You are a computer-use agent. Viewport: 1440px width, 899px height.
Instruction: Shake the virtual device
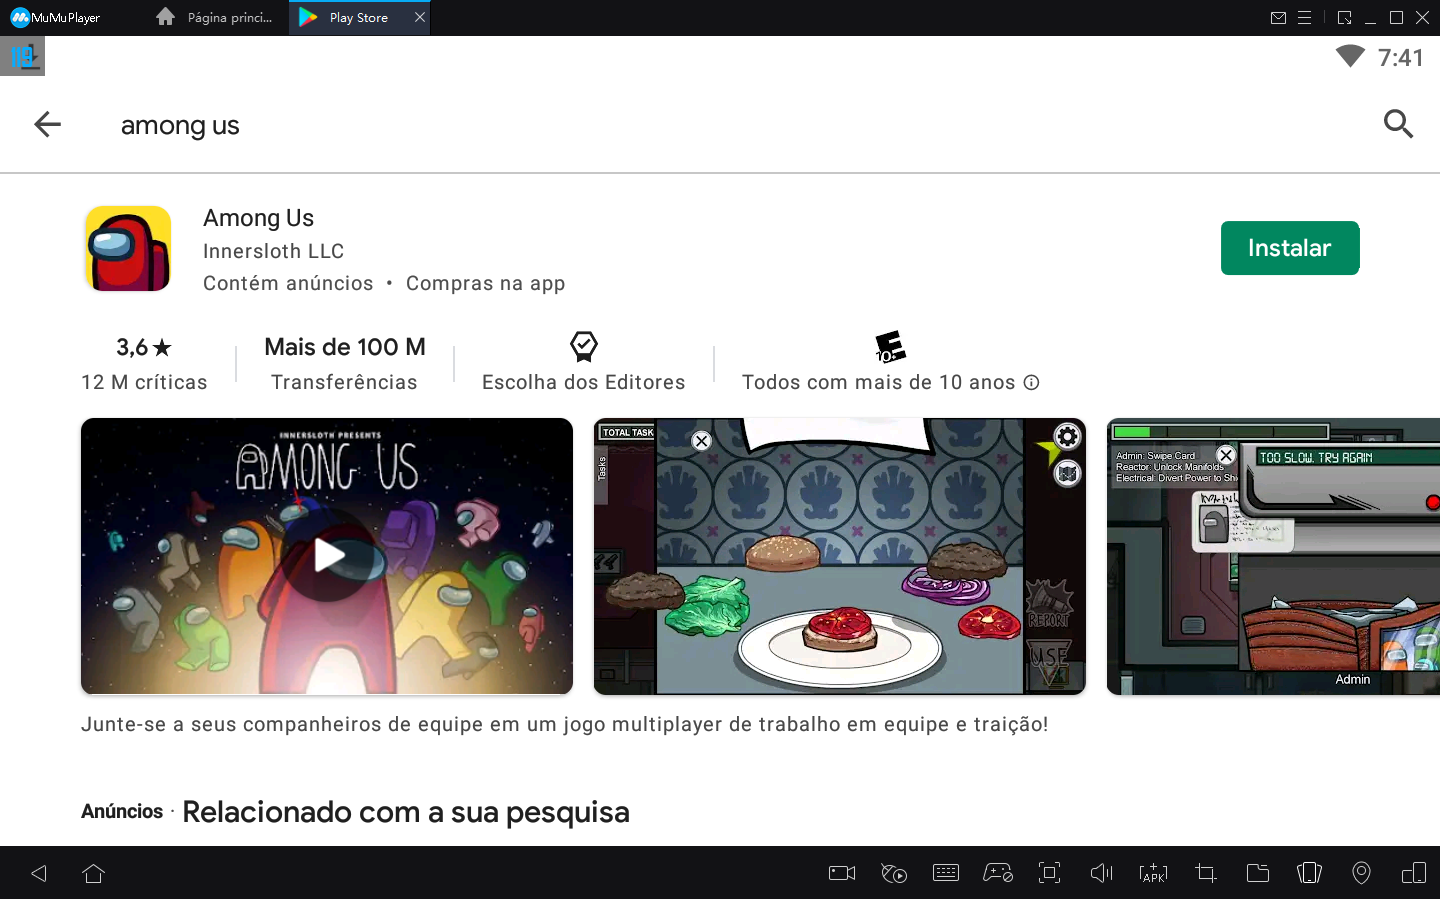point(1309,872)
